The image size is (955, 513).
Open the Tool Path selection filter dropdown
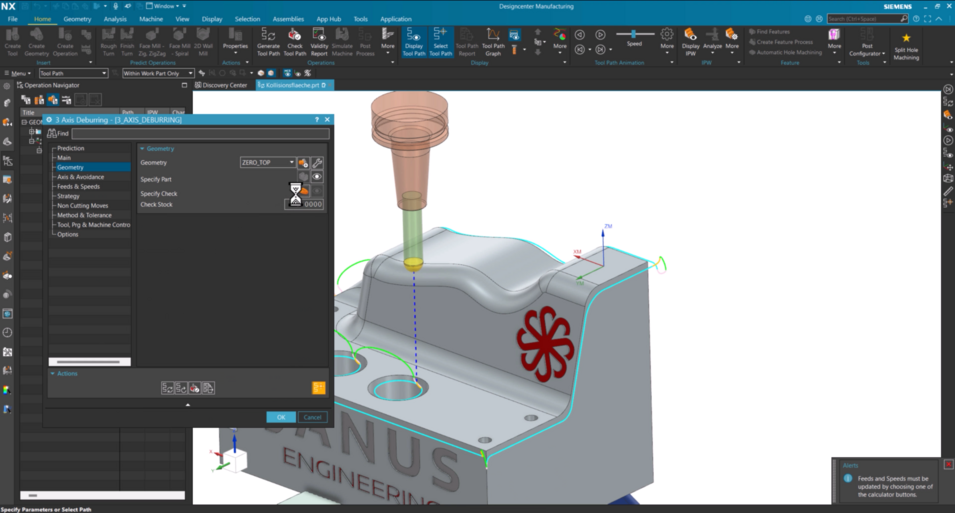pos(73,73)
